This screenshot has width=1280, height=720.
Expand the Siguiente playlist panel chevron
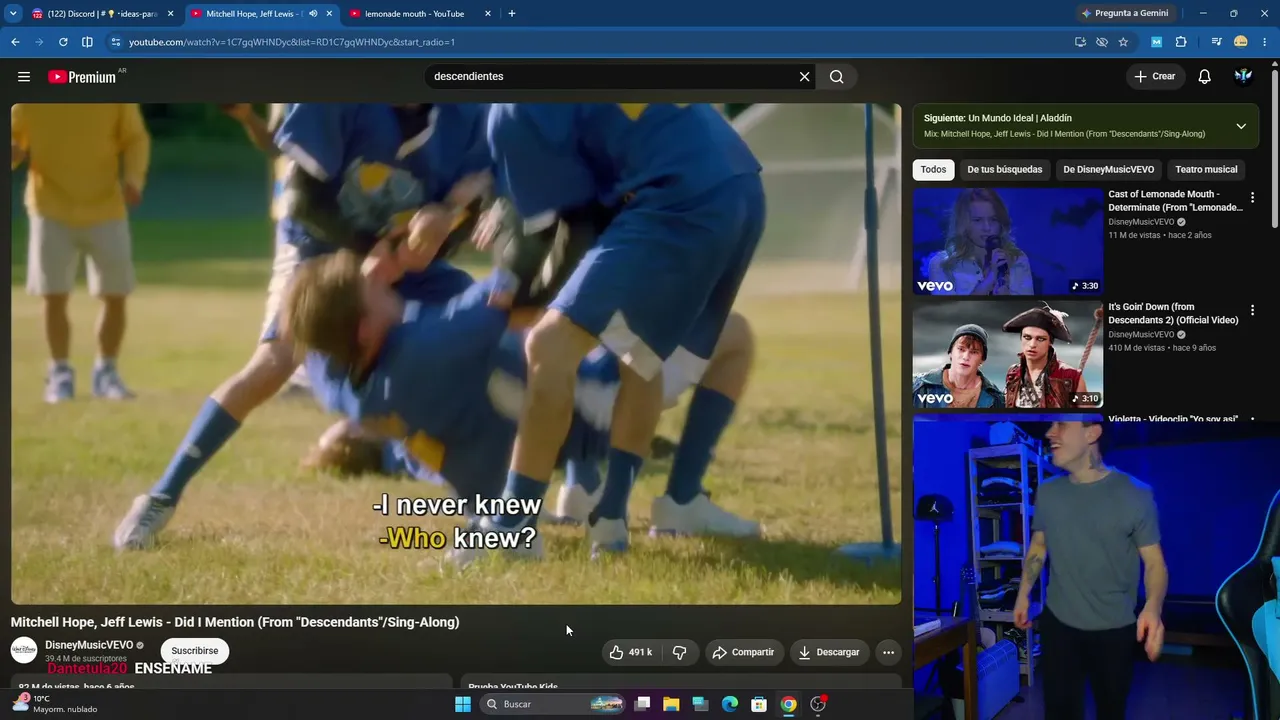[x=1241, y=126]
